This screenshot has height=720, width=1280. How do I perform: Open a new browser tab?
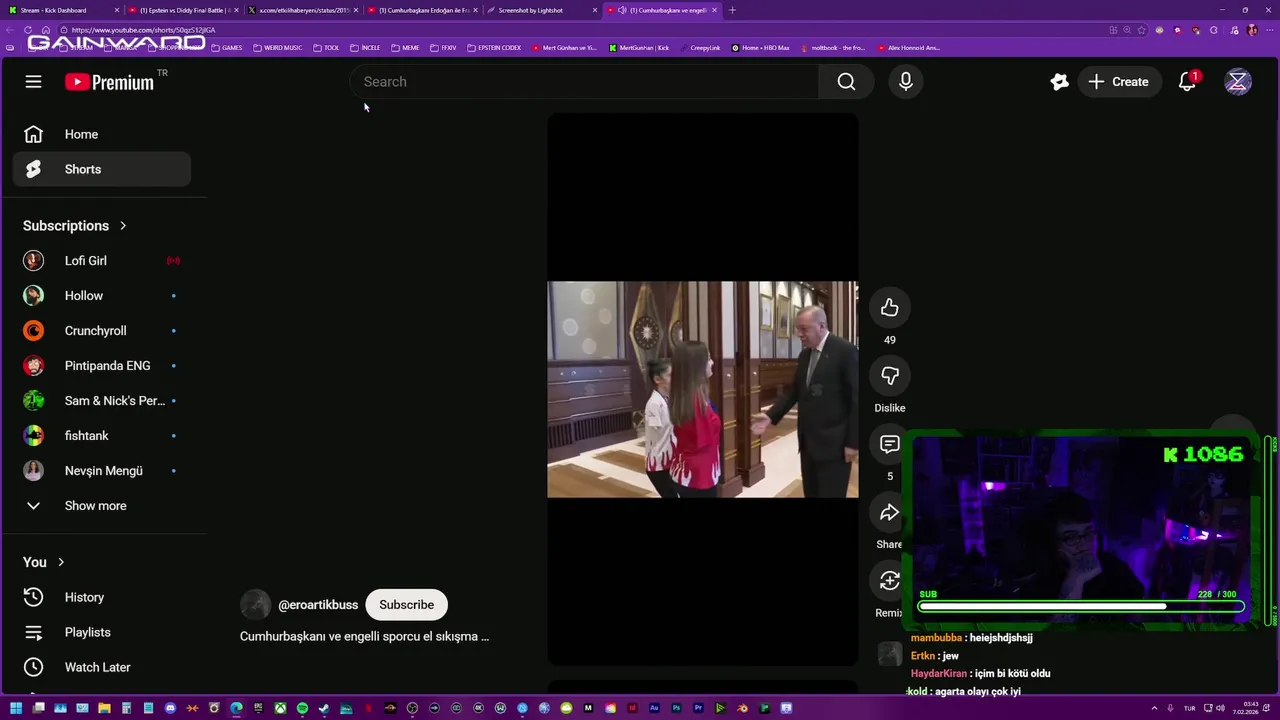732,10
